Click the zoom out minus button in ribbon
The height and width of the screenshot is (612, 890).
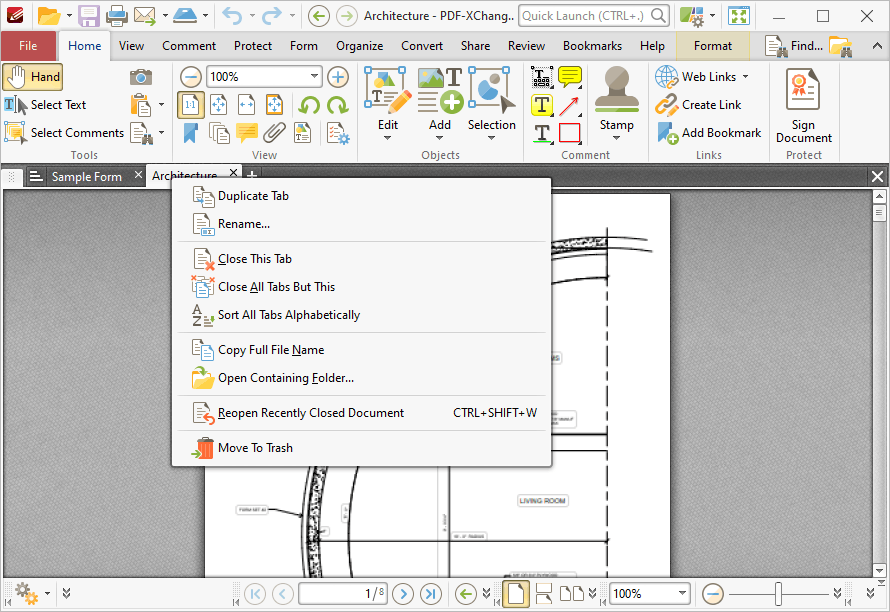(191, 77)
